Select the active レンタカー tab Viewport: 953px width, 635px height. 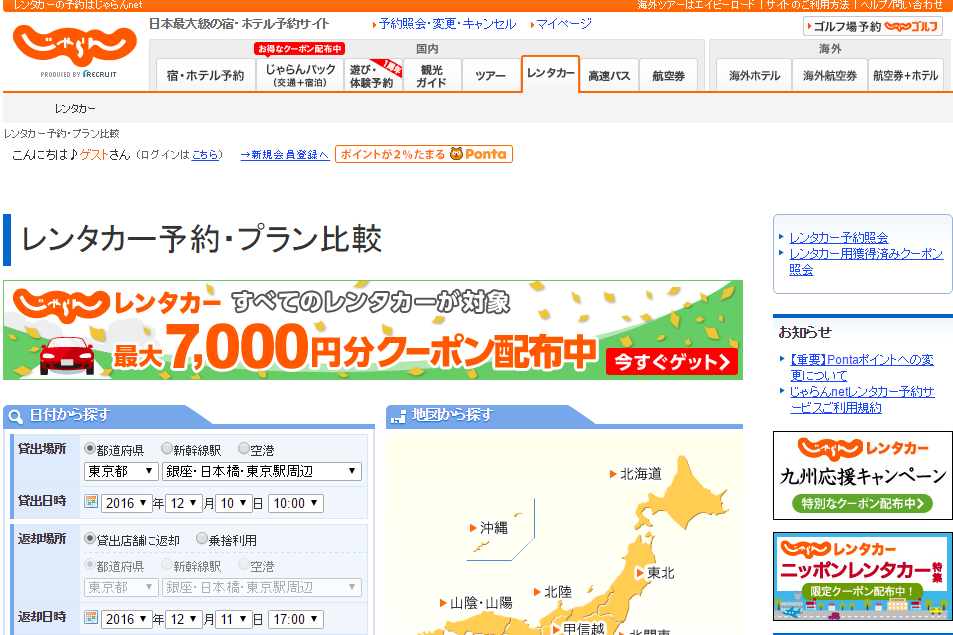[550, 74]
